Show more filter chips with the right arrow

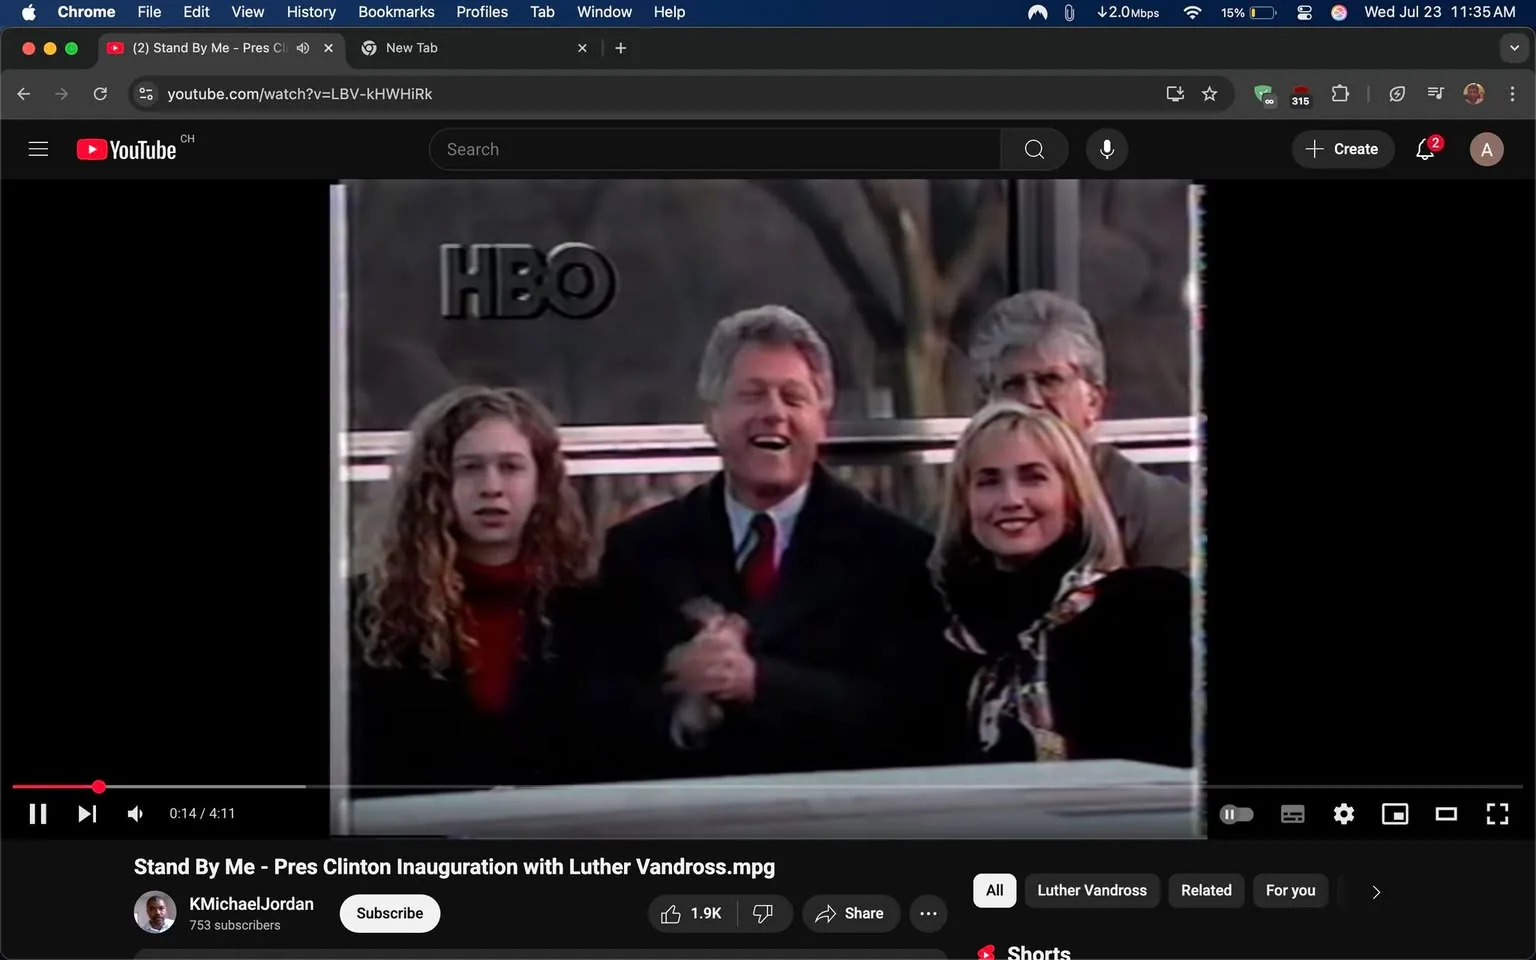(x=1376, y=891)
